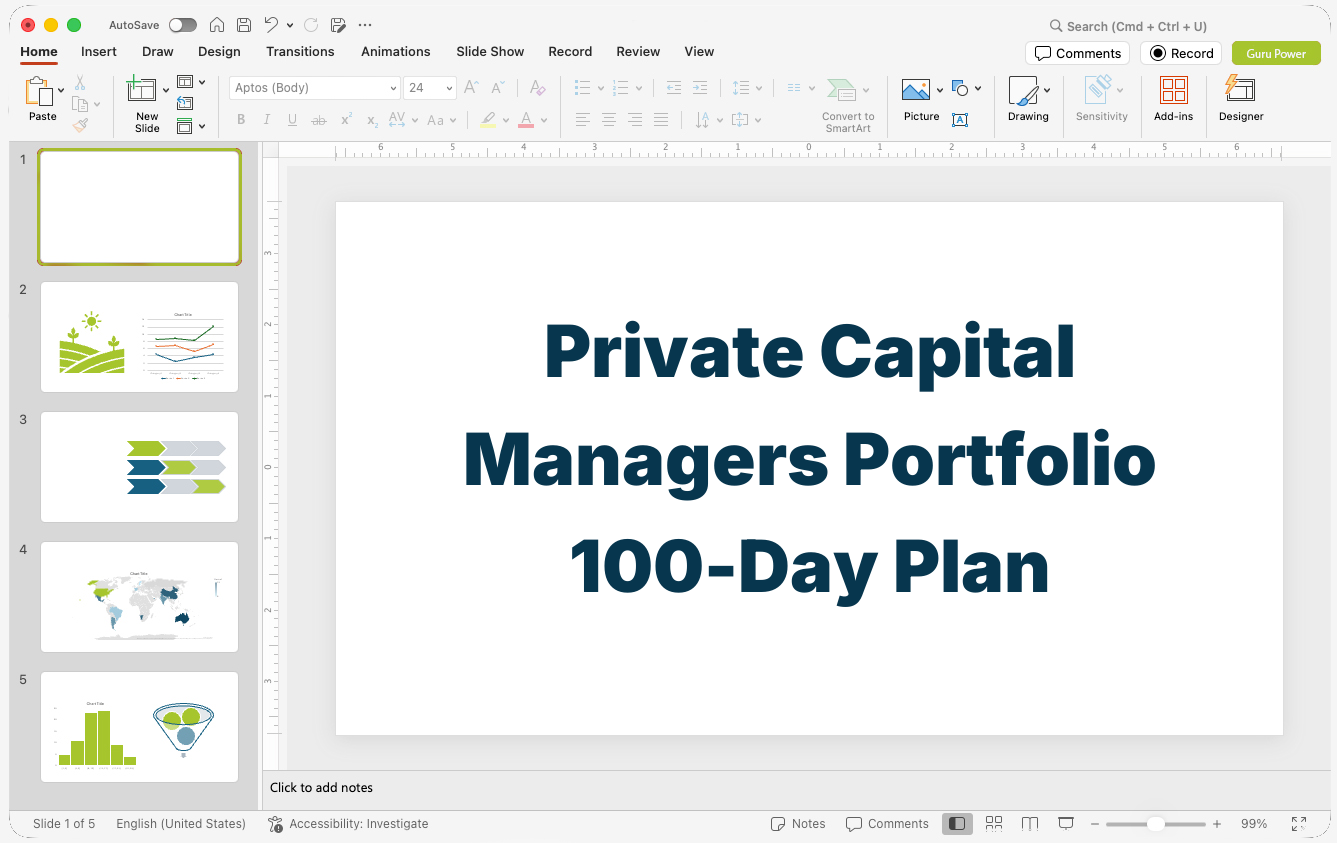Click the save-with-pencil icon in title bar
This screenshot has height=843, width=1337.
pyautogui.click(x=338, y=25)
